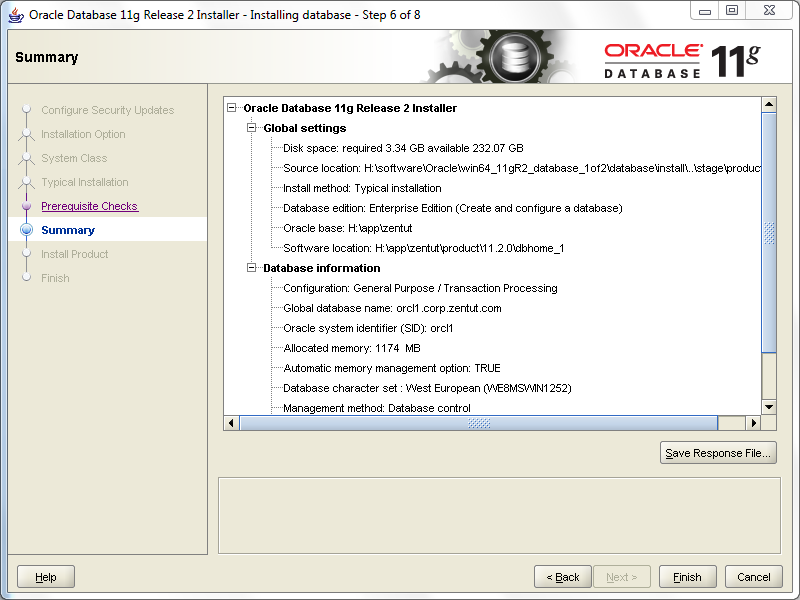
Task: Select the Global settings label
Action: click(x=305, y=128)
